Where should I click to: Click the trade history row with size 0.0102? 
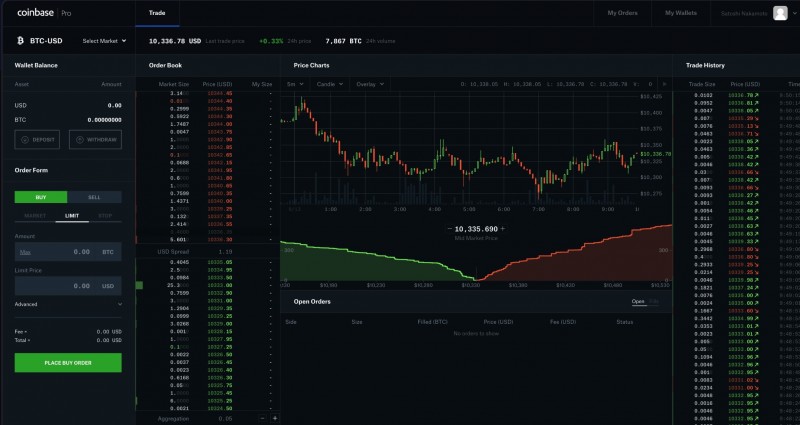coord(736,95)
